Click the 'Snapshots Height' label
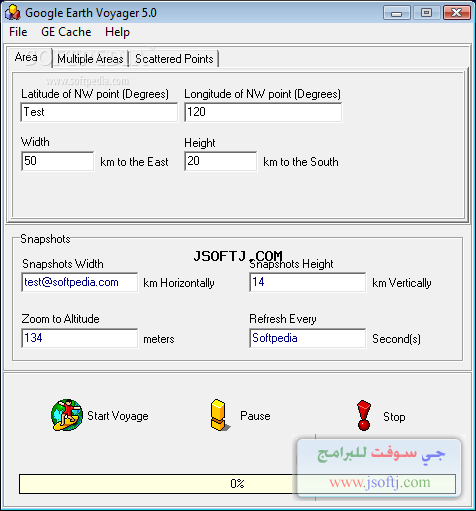Viewport: 476px width, 511px height. point(291,264)
